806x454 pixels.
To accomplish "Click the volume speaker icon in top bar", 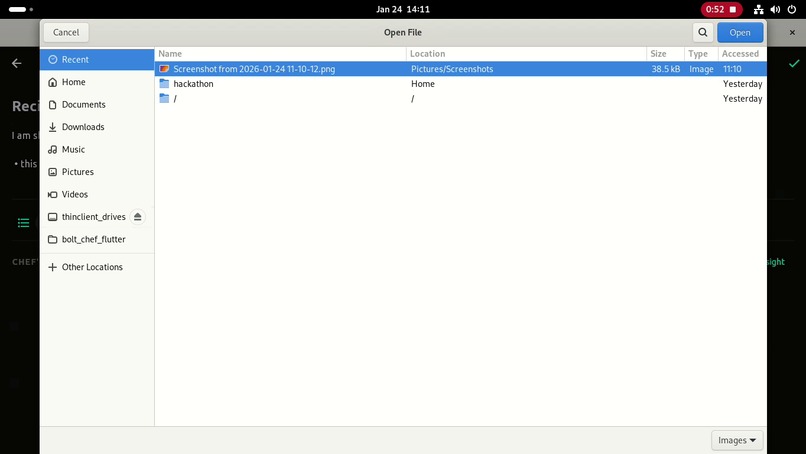I will (x=775, y=9).
